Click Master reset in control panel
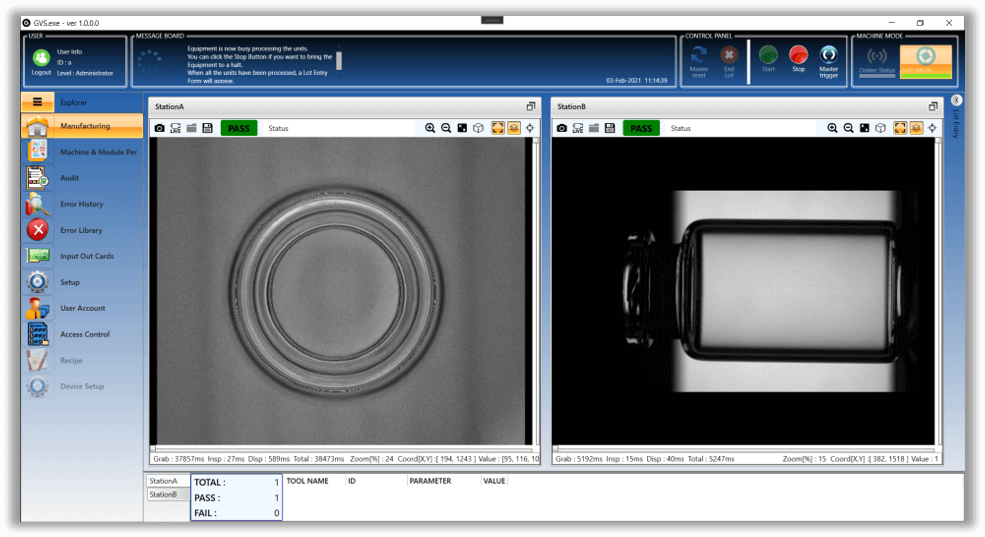Screen dimensions: 985x537 [699, 62]
